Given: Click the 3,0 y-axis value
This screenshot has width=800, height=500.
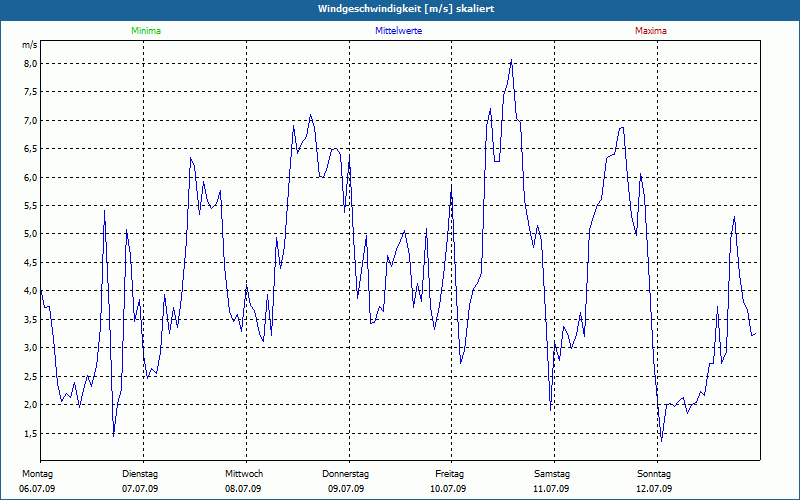Looking at the screenshot, I should [x=30, y=347].
